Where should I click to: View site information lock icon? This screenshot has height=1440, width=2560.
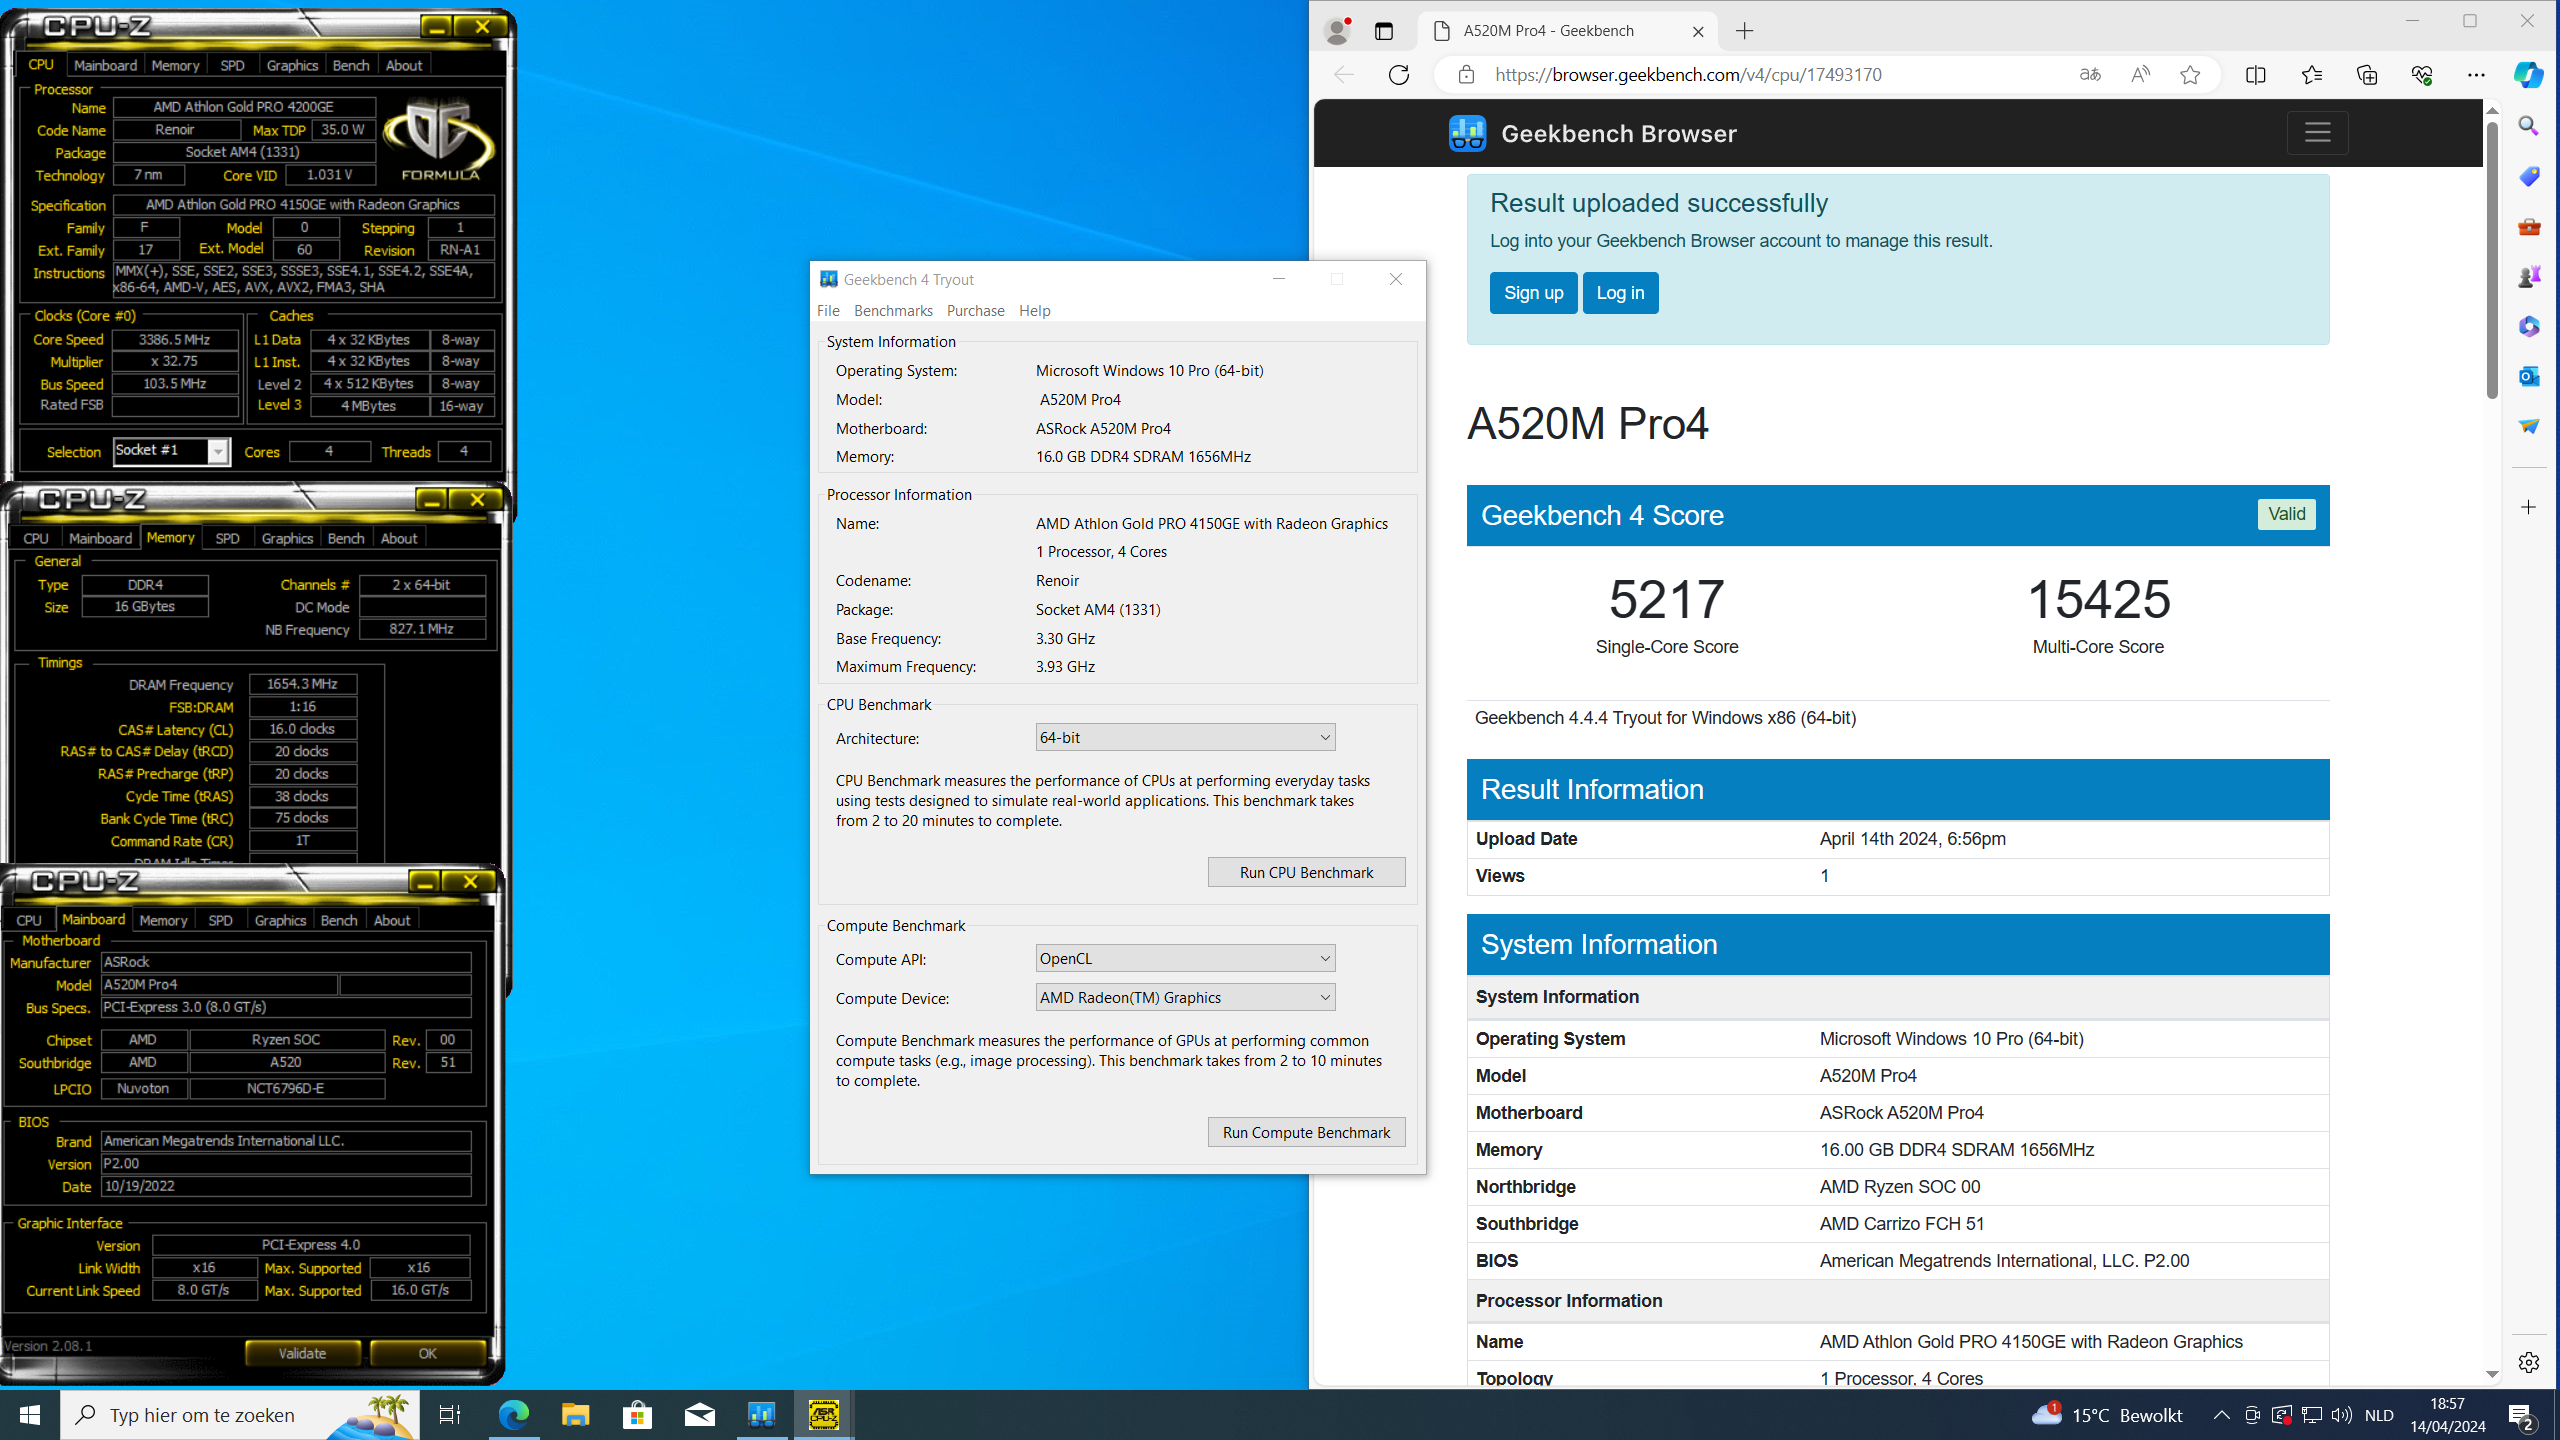tap(1466, 75)
